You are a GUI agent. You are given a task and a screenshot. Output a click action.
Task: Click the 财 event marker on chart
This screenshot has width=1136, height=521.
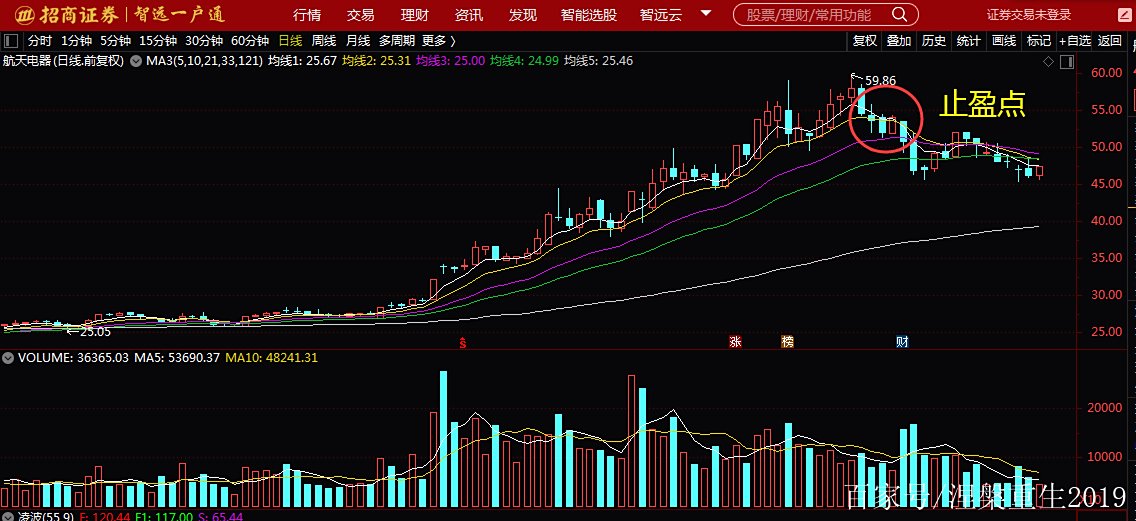coord(901,342)
